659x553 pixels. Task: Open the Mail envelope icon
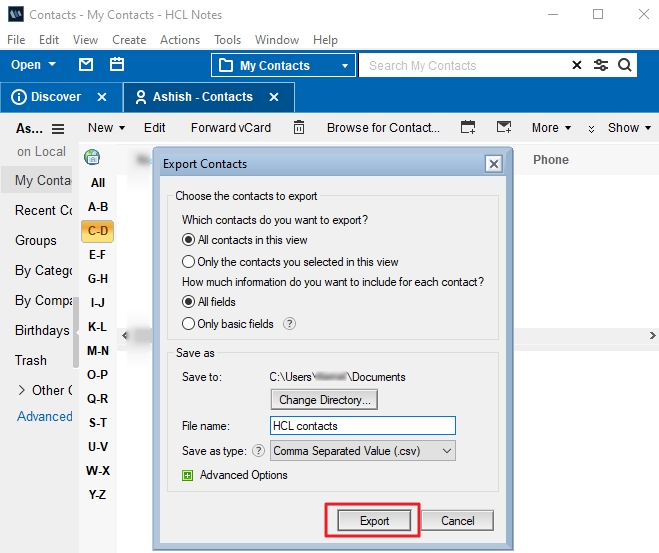[x=86, y=65]
